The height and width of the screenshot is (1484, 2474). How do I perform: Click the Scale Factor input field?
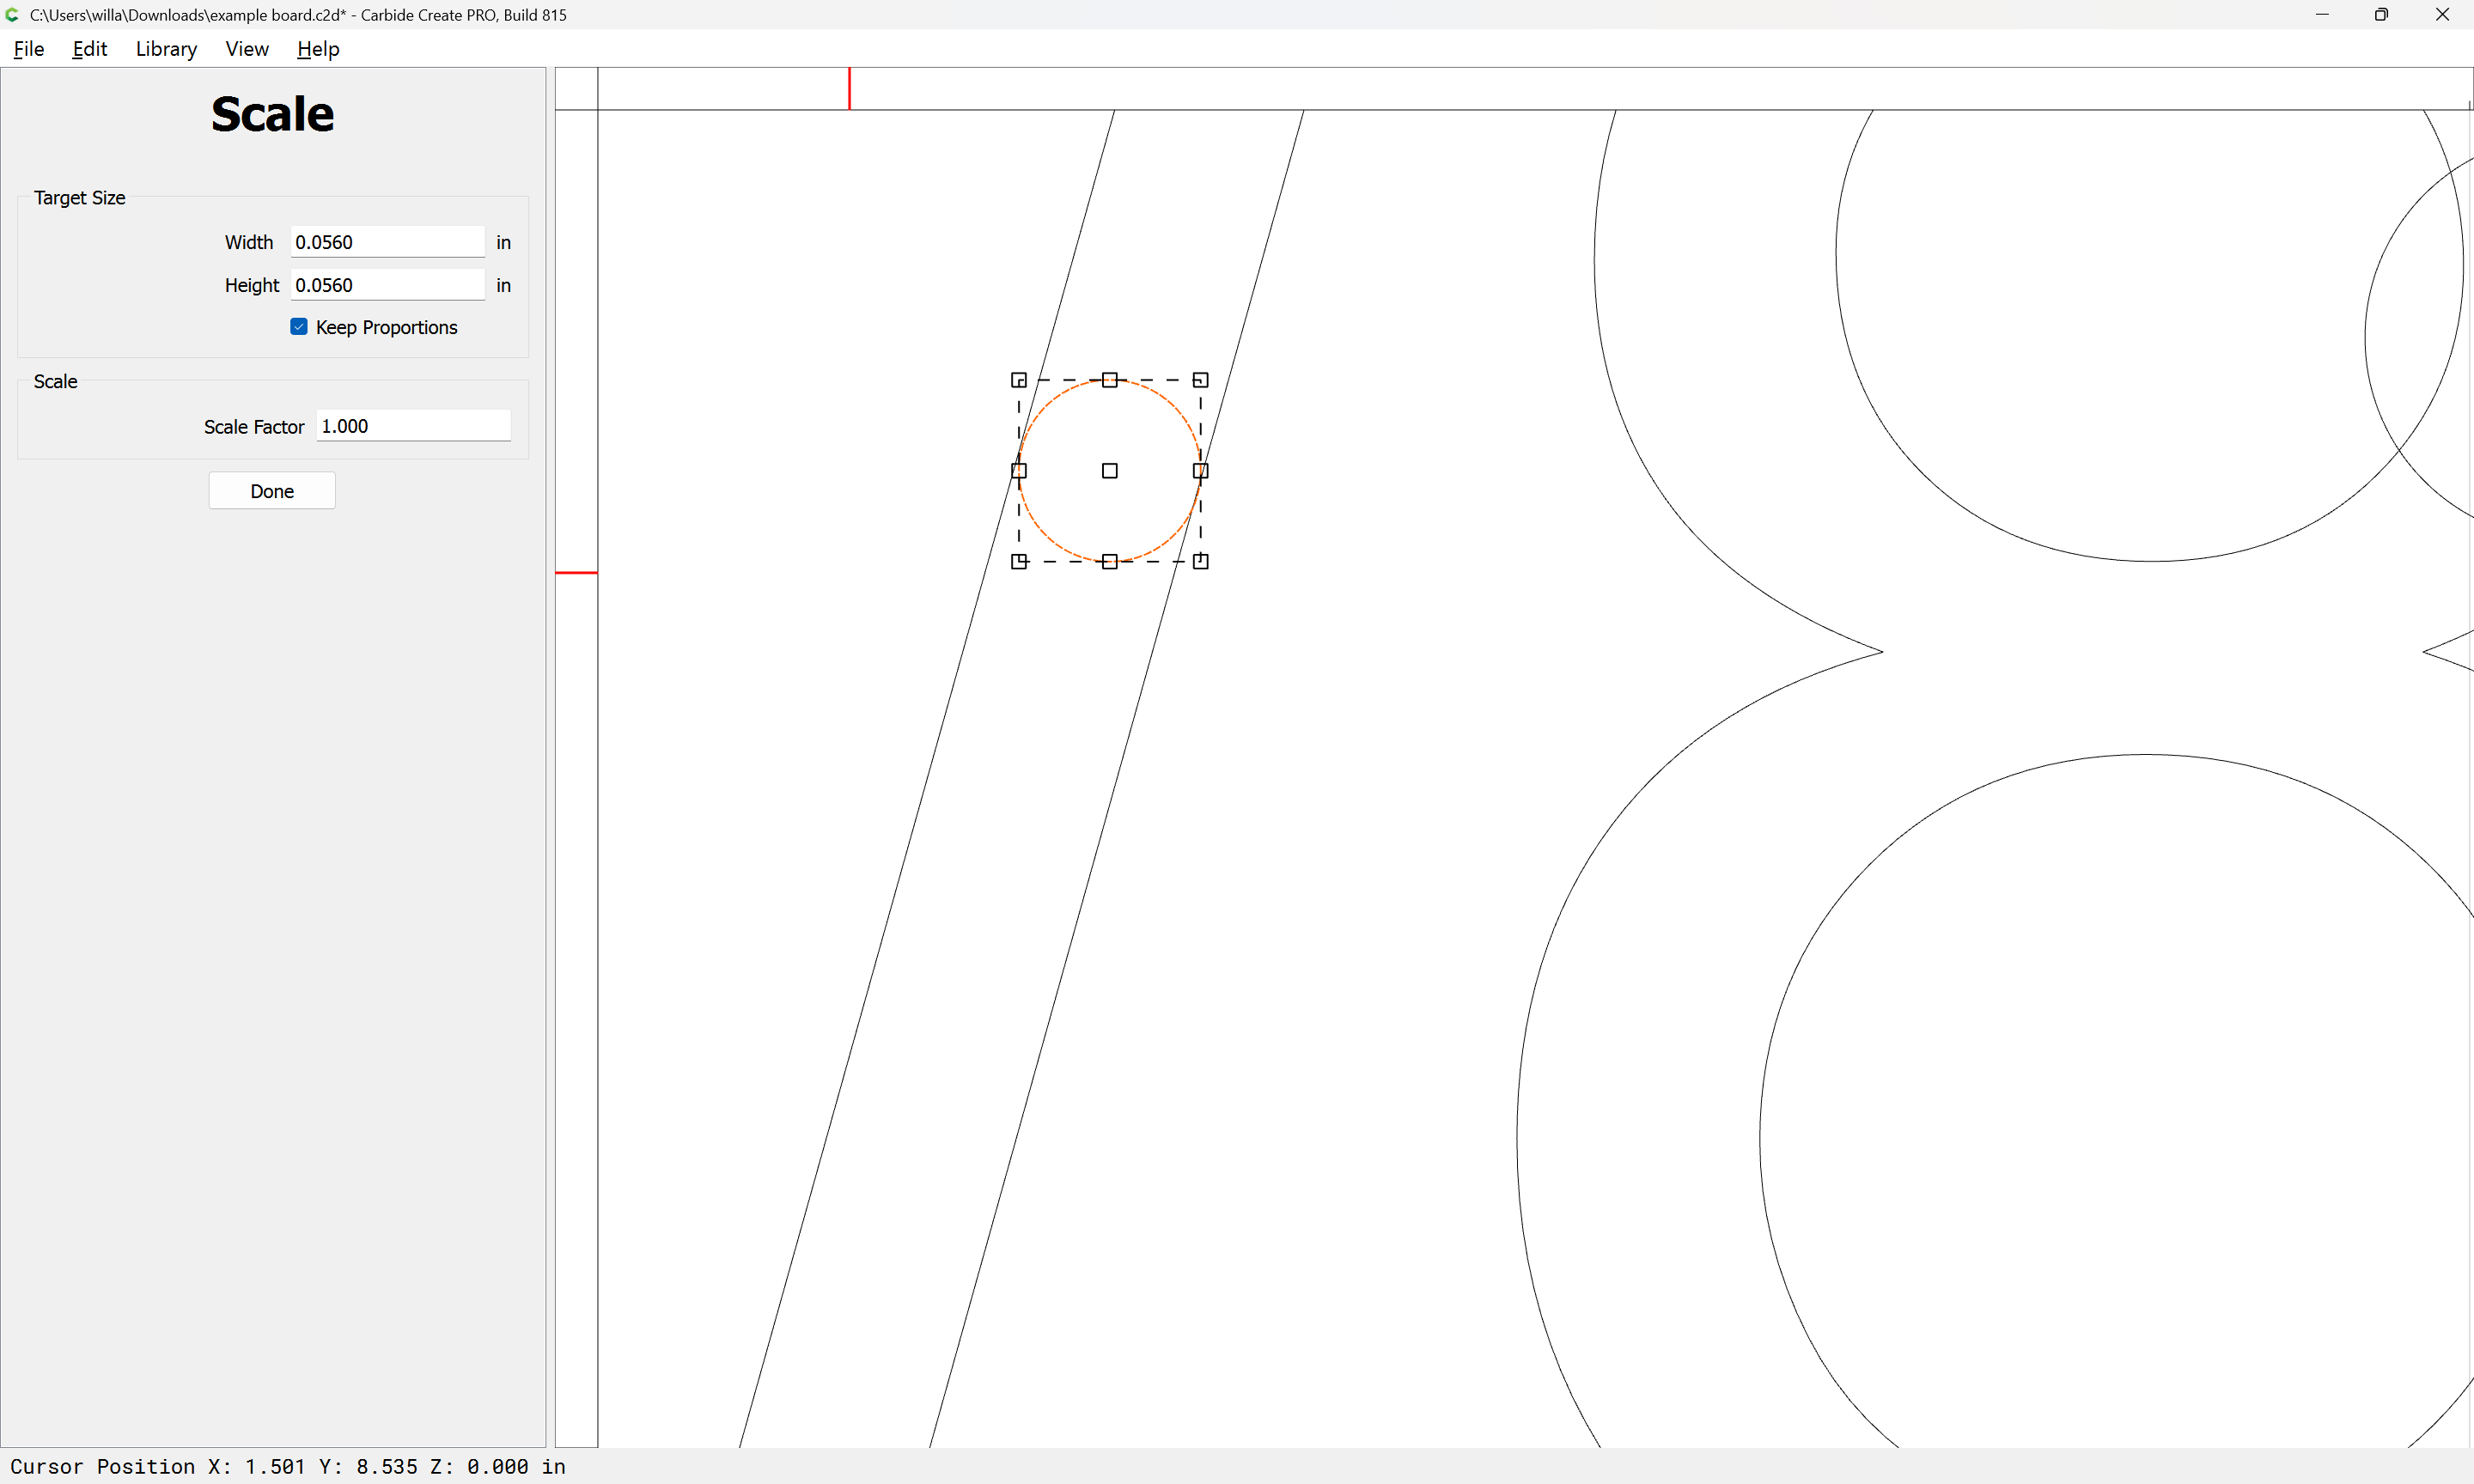[x=413, y=426]
